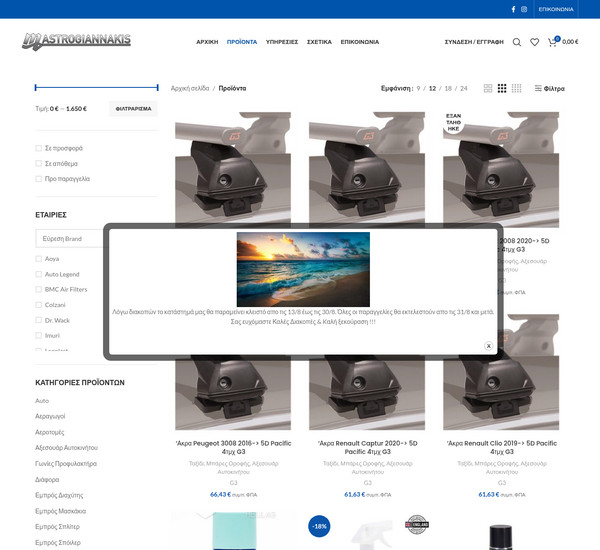The width and height of the screenshot is (600, 550).
Task: Go to Αρχική σελίδα breadcrumb
Action: [190, 88]
